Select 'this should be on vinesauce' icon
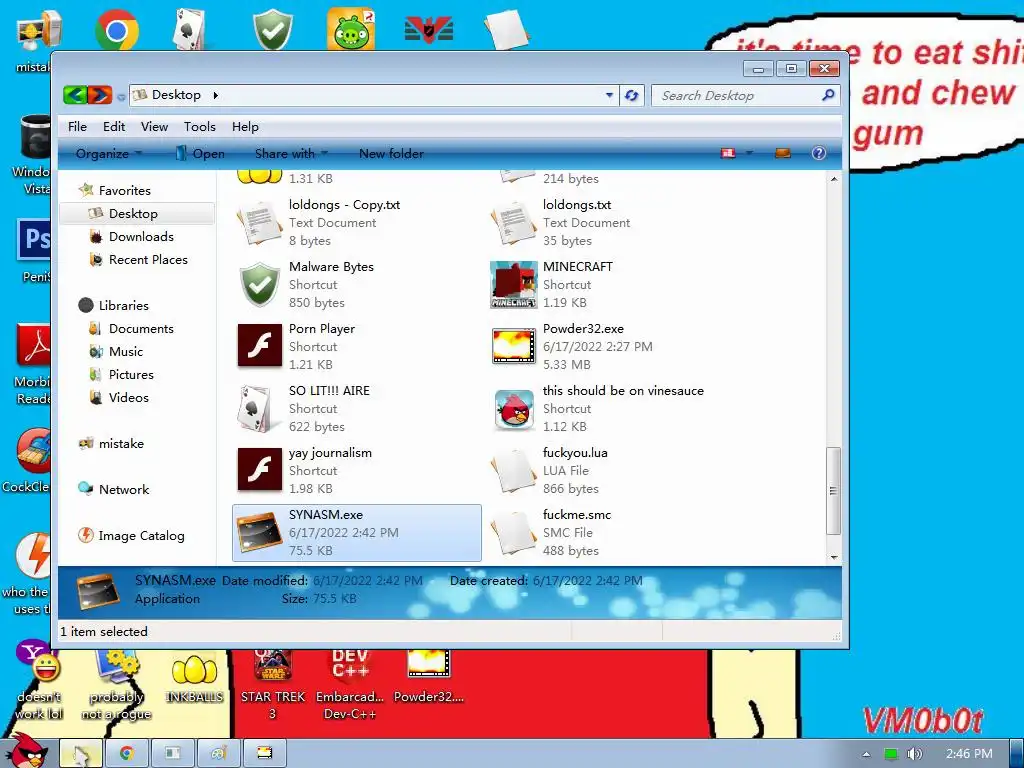 (514, 409)
